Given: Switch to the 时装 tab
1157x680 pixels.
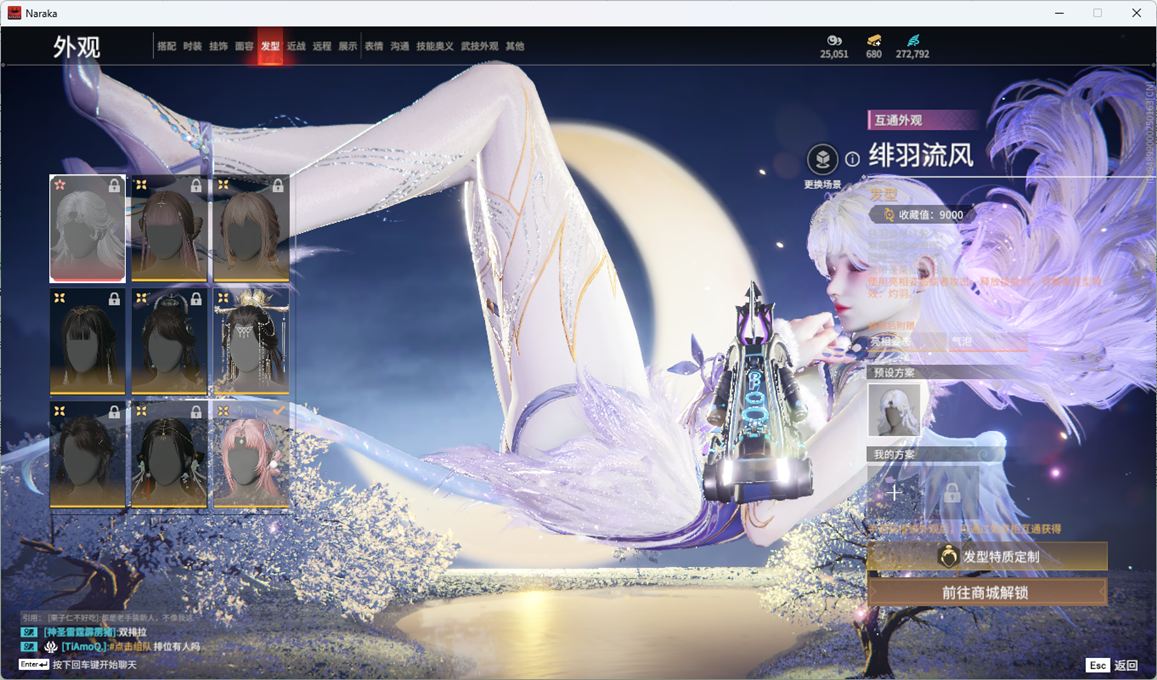Looking at the screenshot, I should (x=192, y=46).
